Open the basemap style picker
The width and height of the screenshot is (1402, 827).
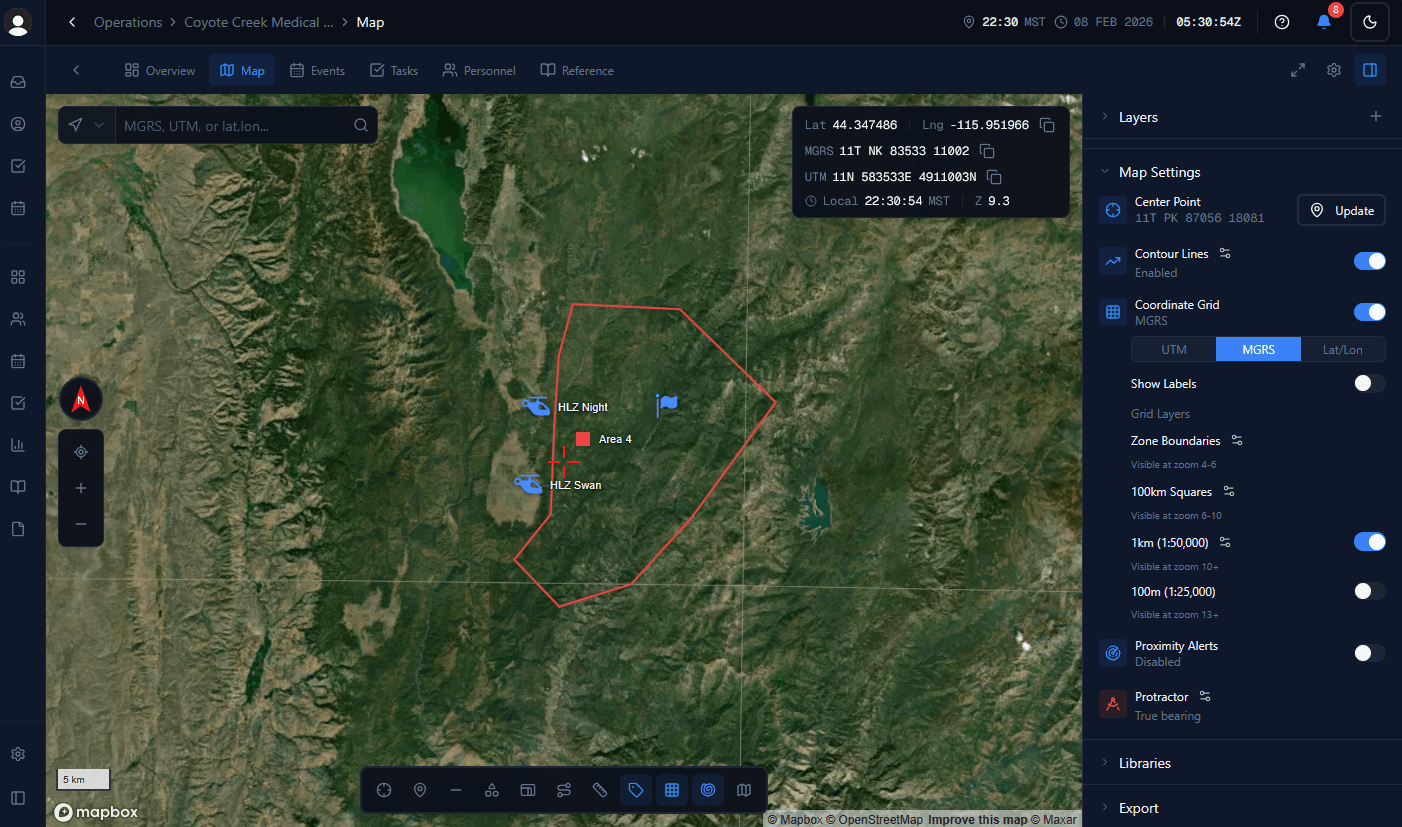click(744, 790)
